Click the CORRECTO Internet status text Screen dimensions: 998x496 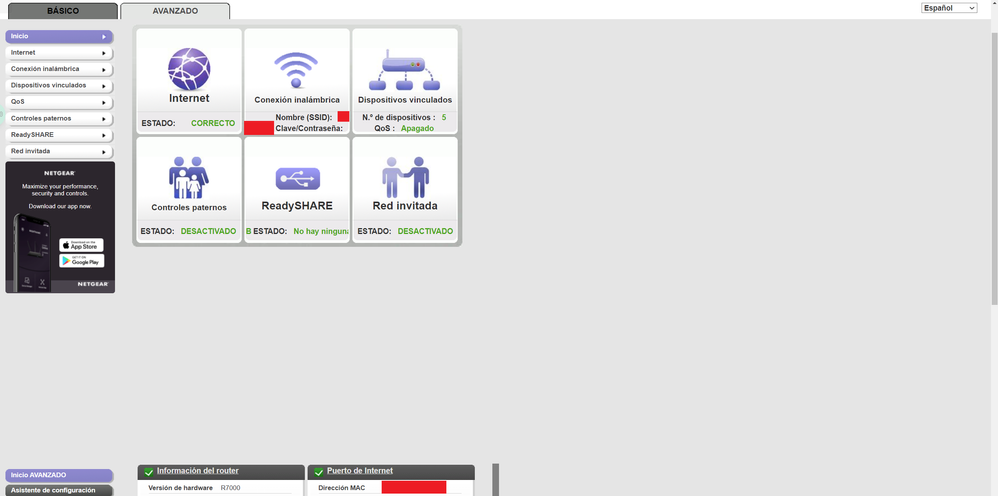(x=213, y=124)
